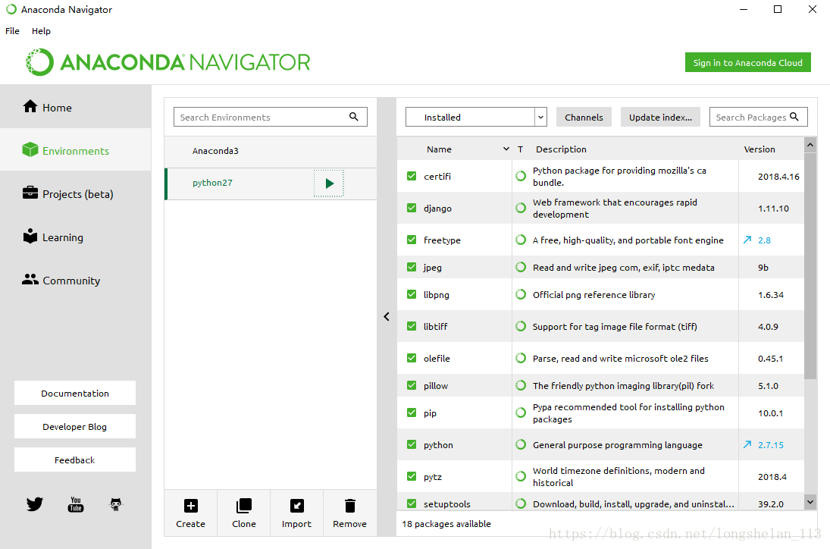Click the Import environment icon
The height and width of the screenshot is (549, 830).
[x=297, y=506]
